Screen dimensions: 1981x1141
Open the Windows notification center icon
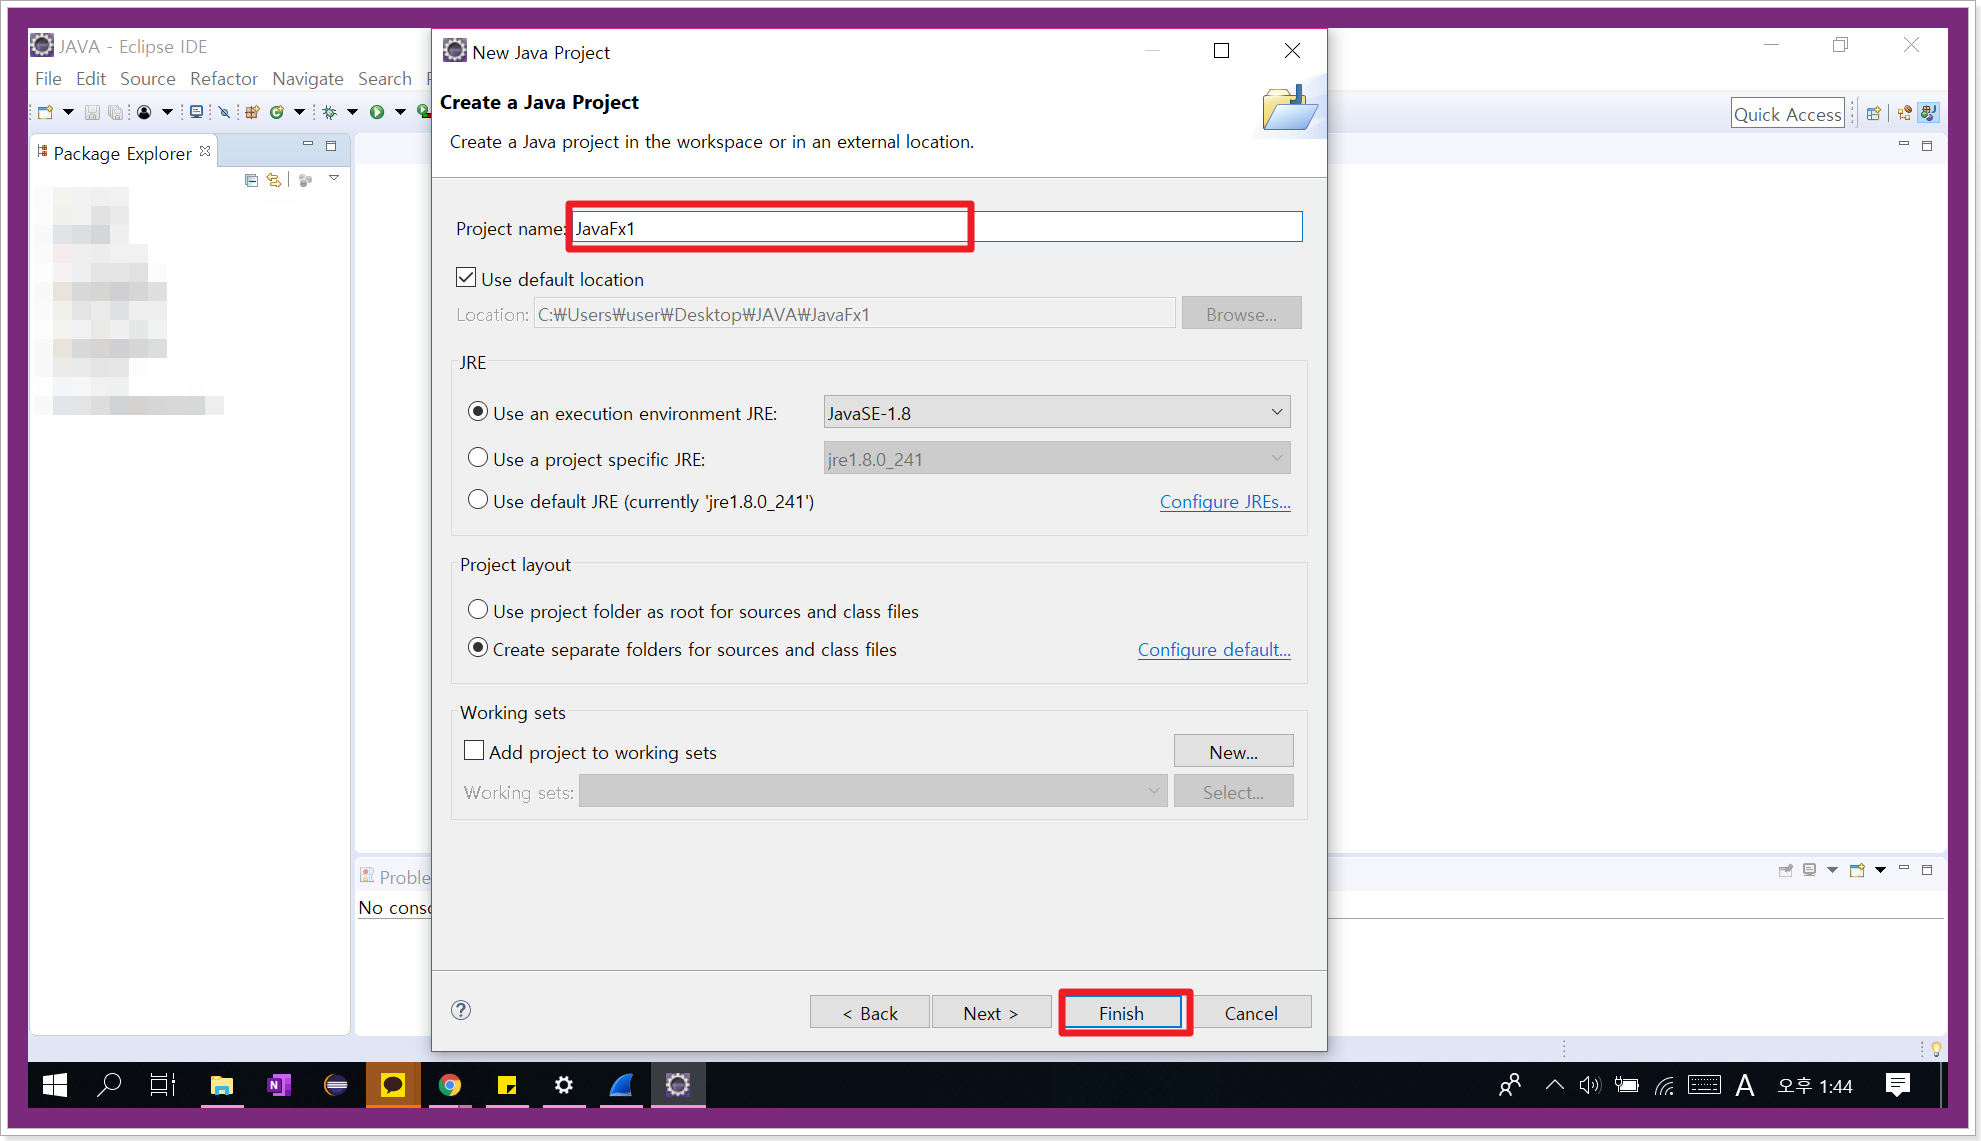[x=1897, y=1085]
